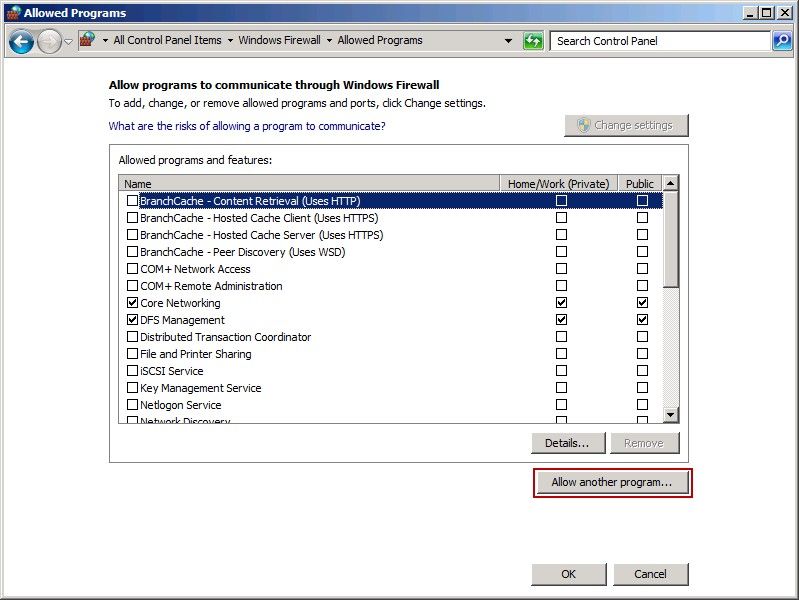This screenshot has width=799, height=600.
Task: Expand dropdown before All Control Panel Items
Action: pyautogui.click(x=105, y=40)
